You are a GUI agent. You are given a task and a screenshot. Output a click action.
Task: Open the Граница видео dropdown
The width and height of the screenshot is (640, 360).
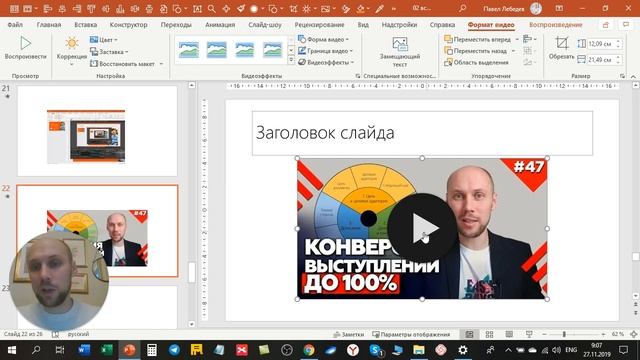pyautogui.click(x=325, y=51)
